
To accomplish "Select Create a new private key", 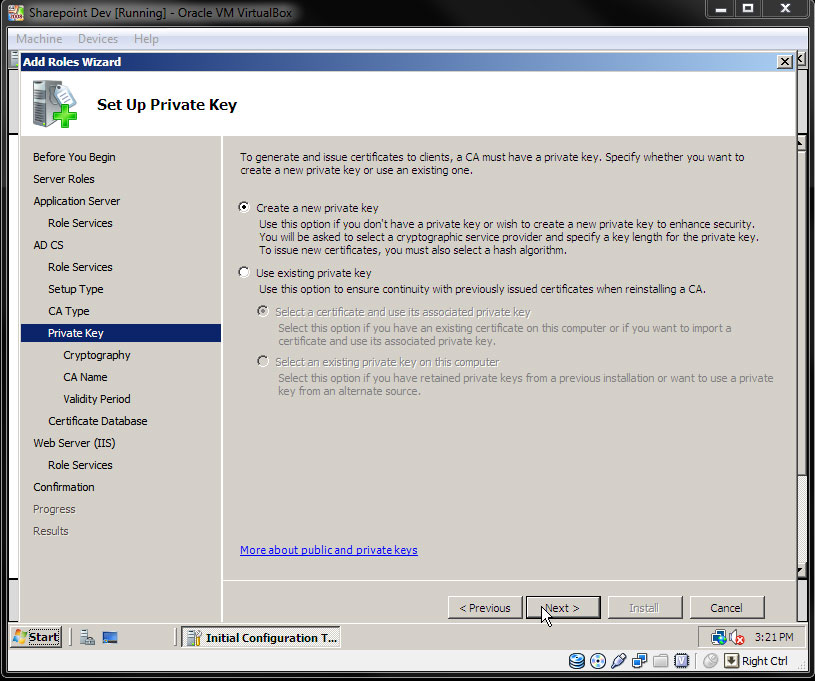I will (244, 207).
